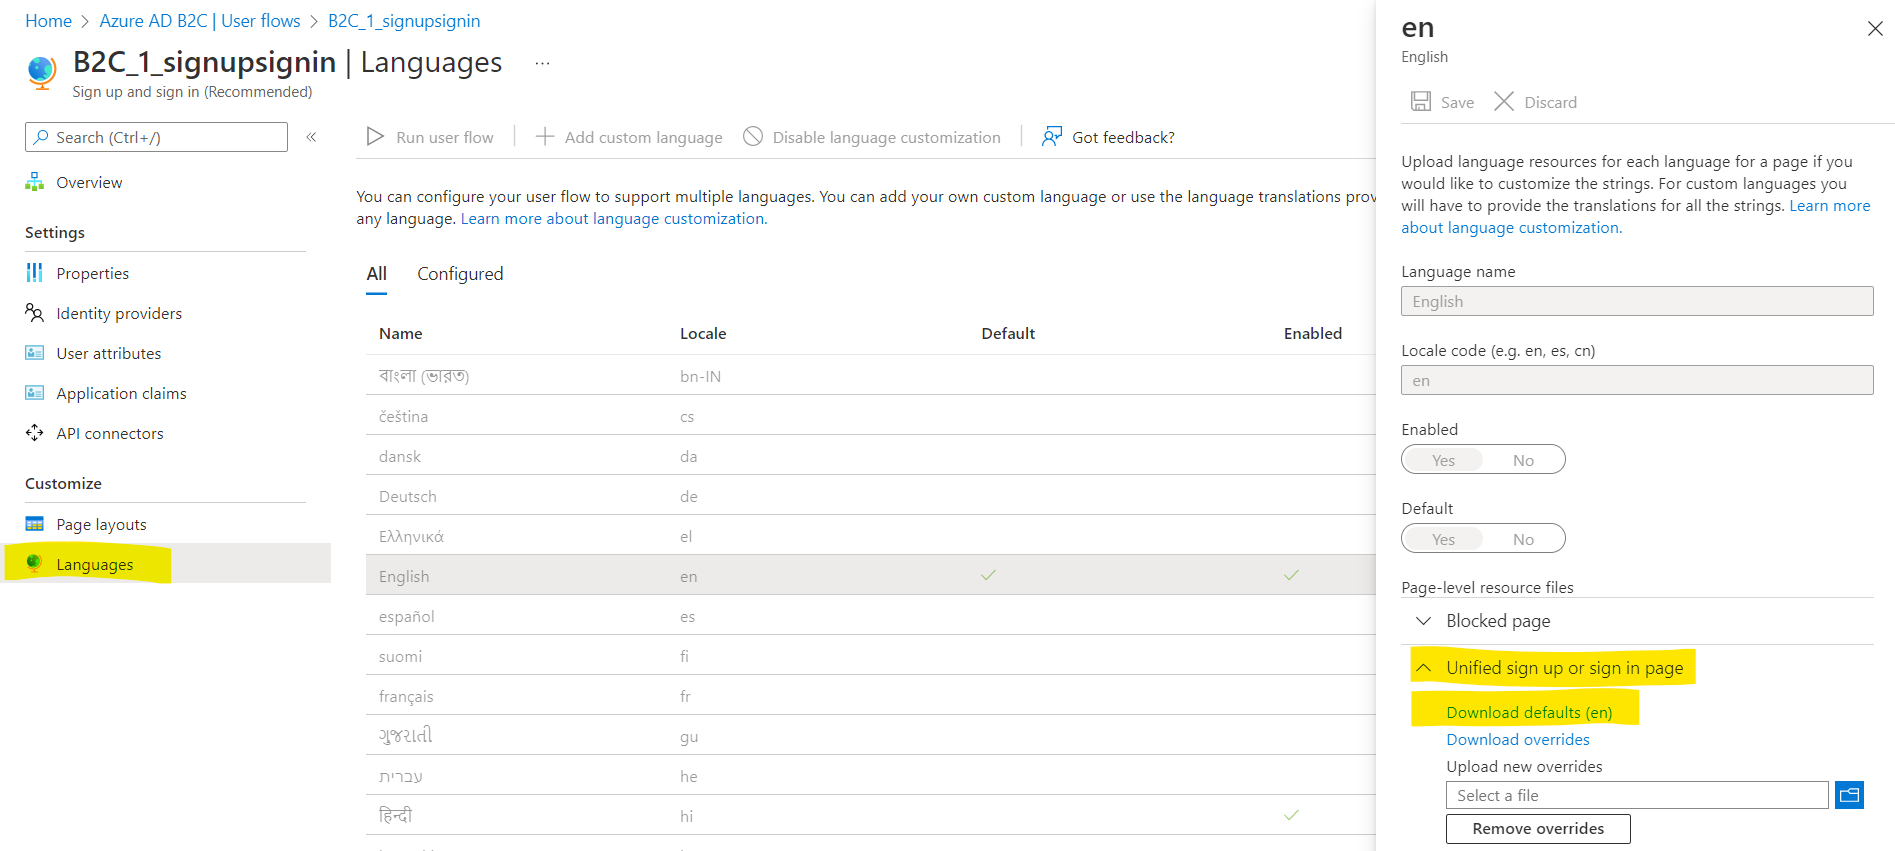Open Learn more link in main description
Screen dimensions: 1895x851
613,218
